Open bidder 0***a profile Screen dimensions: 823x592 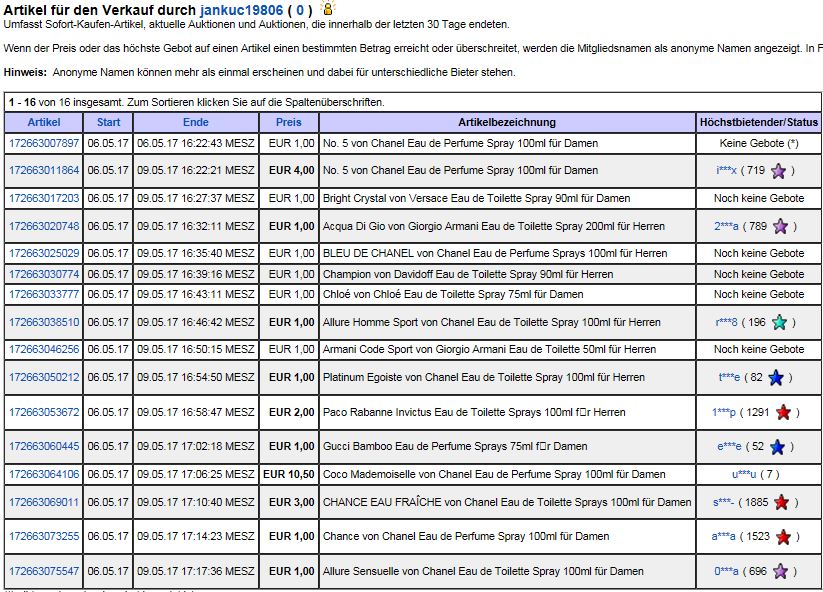(x=726, y=571)
